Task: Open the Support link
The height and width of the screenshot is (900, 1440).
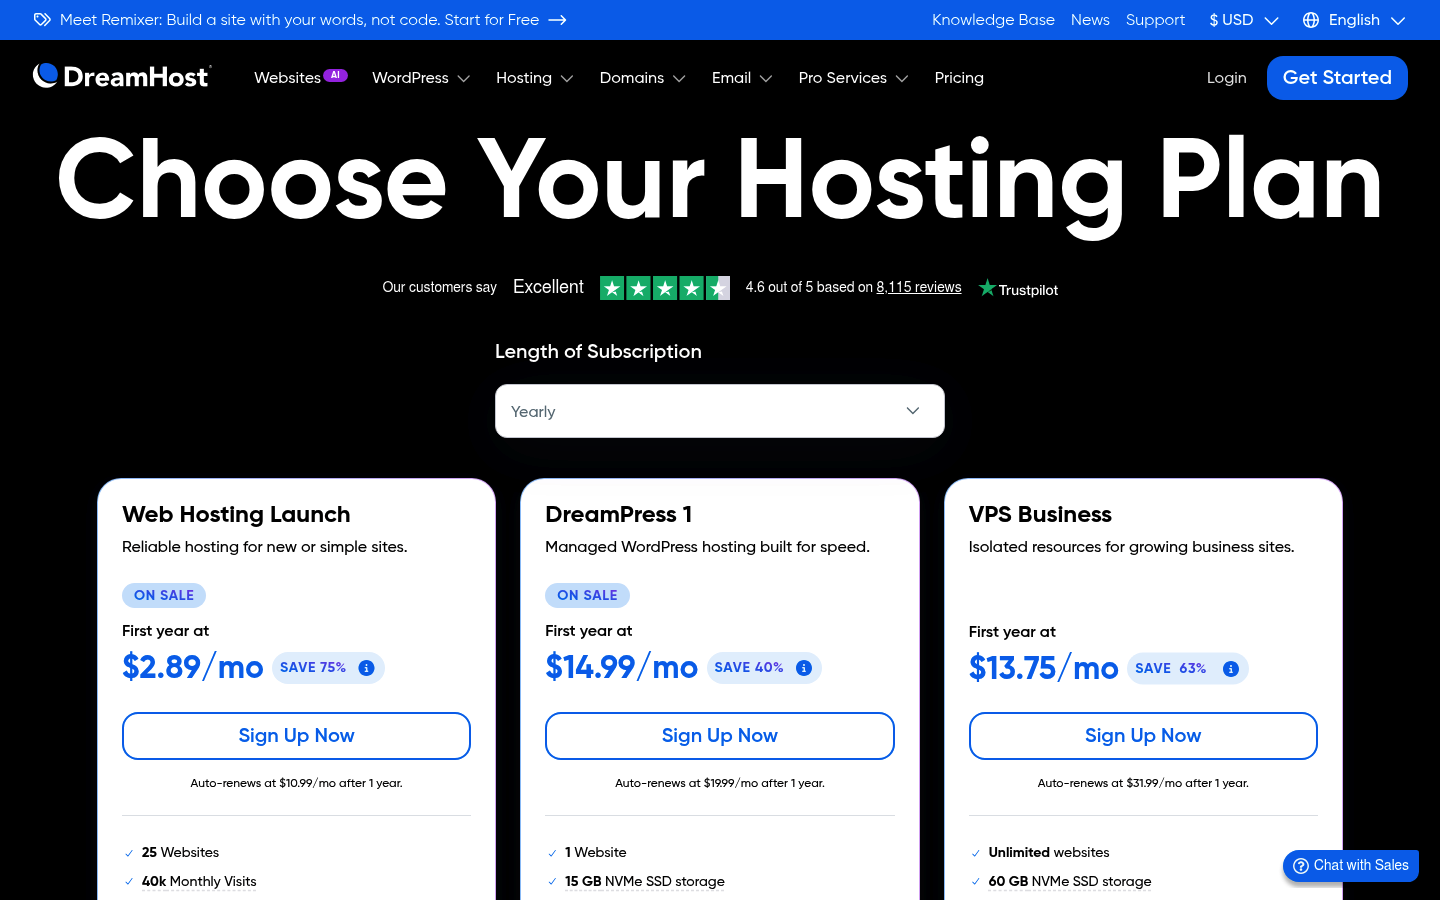Action: coord(1155,20)
